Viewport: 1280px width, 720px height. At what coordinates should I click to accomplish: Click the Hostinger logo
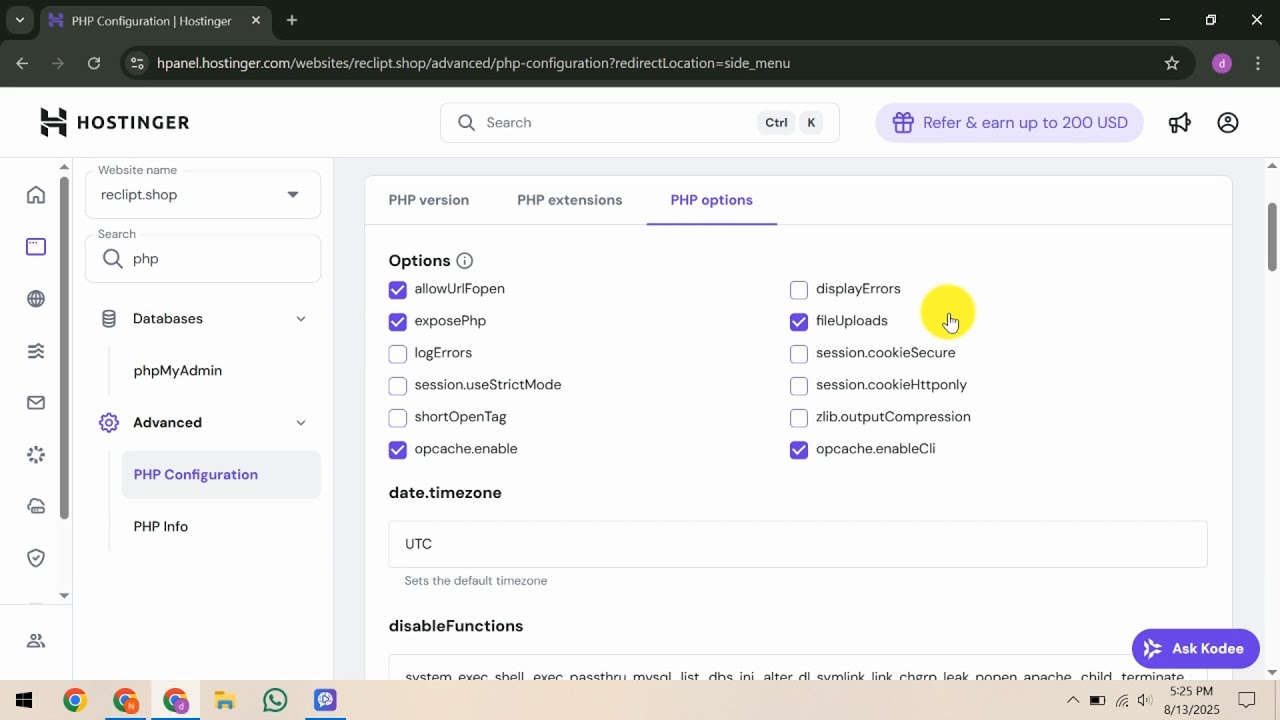tap(114, 122)
